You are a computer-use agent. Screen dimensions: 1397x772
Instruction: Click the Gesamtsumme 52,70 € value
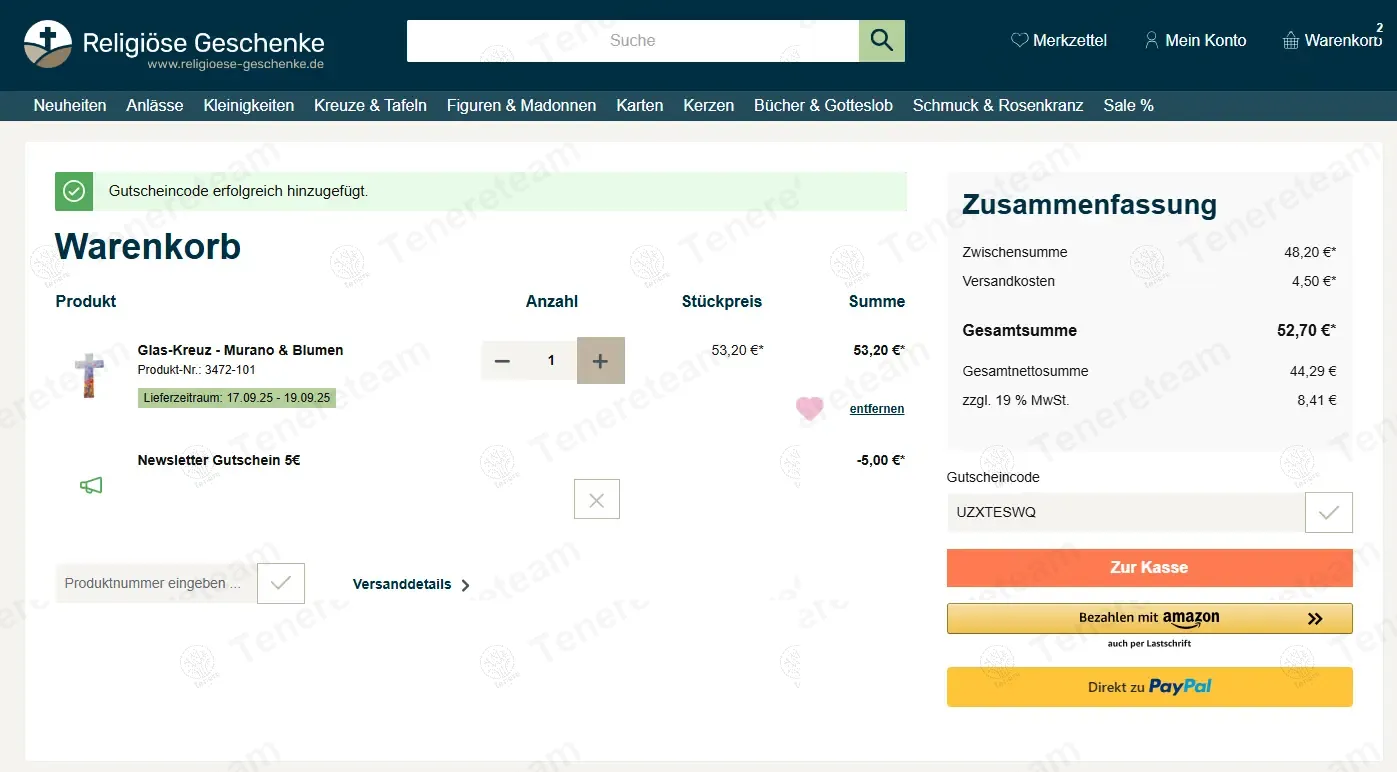(1306, 330)
